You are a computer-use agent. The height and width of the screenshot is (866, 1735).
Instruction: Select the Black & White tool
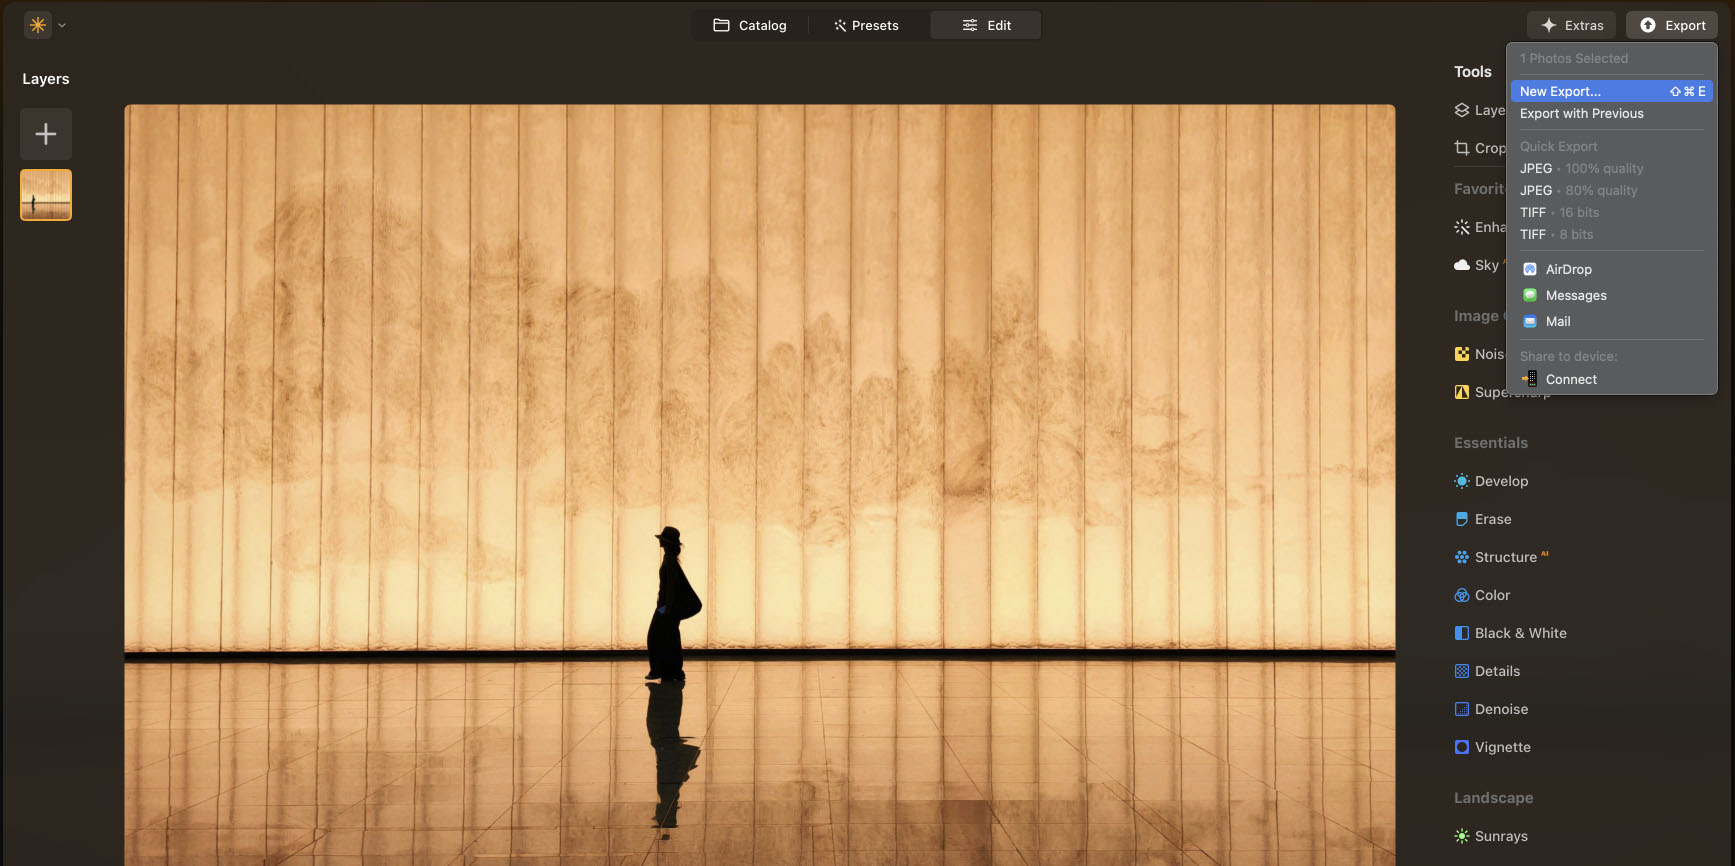1519,633
